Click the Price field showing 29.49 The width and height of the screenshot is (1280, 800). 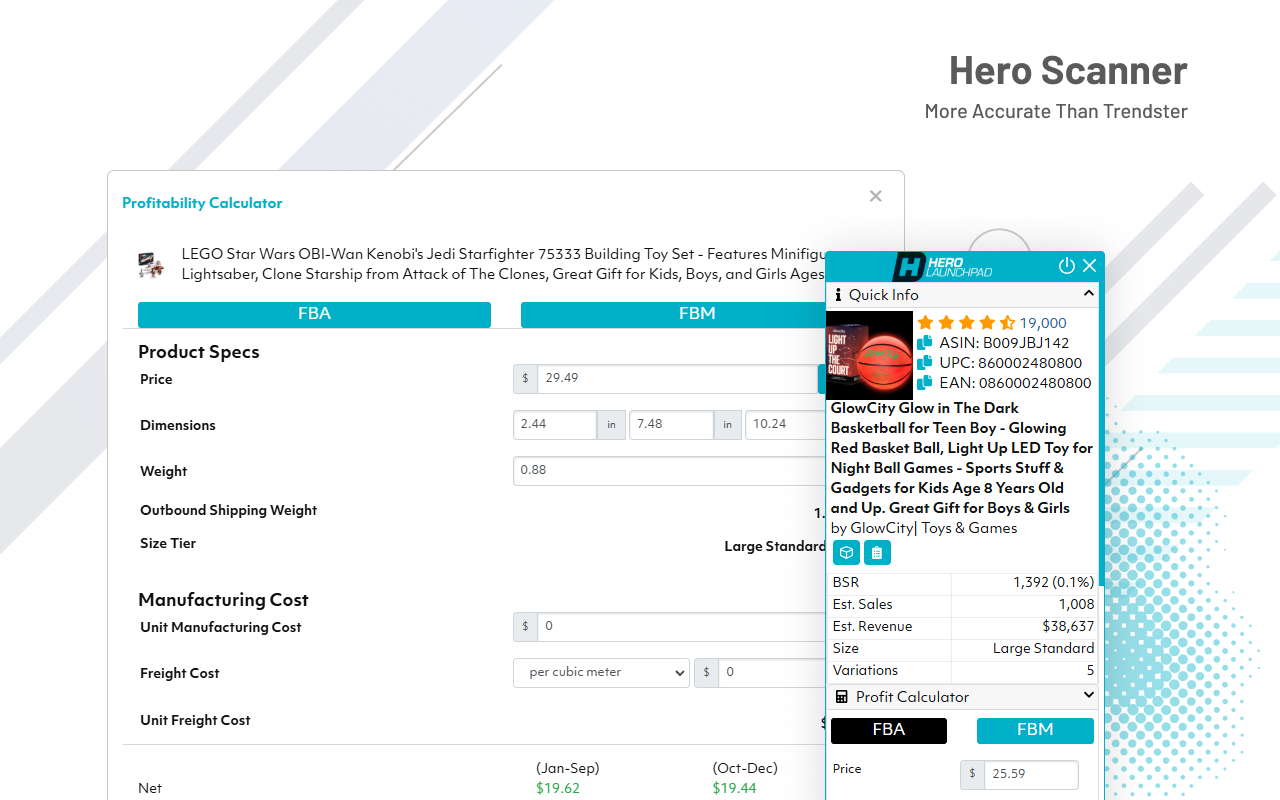pyautogui.click(x=677, y=379)
